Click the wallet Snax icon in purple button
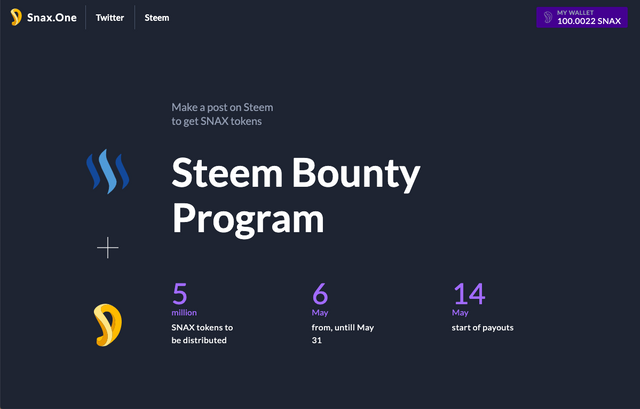640x409 pixels. pyautogui.click(x=548, y=17)
